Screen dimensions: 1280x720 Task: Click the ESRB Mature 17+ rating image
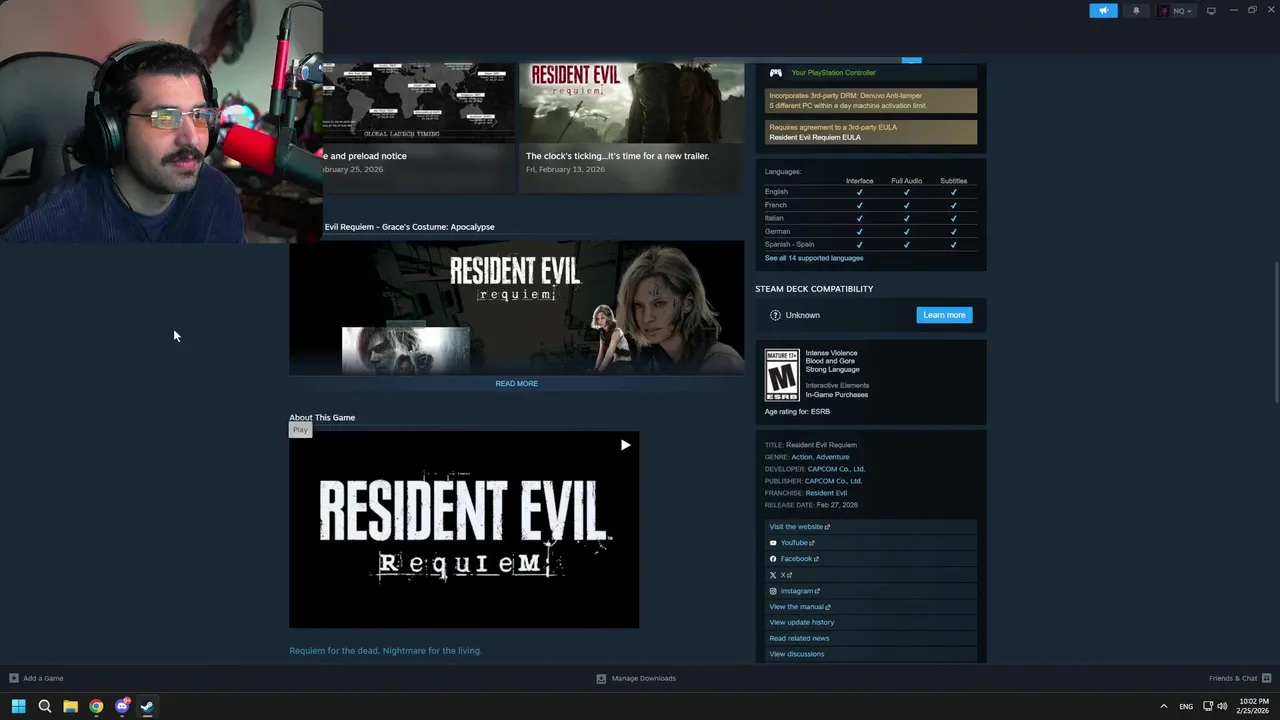(x=782, y=375)
